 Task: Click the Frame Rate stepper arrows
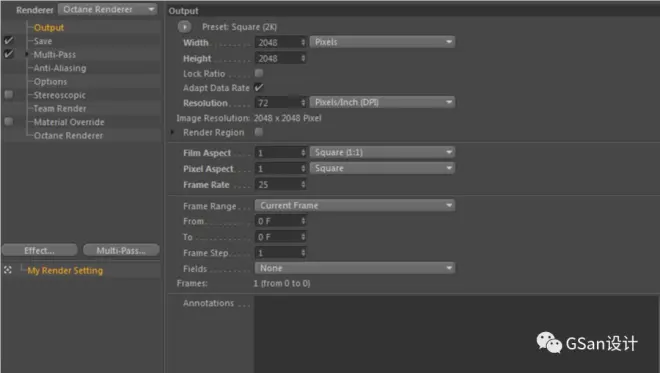tap(303, 184)
